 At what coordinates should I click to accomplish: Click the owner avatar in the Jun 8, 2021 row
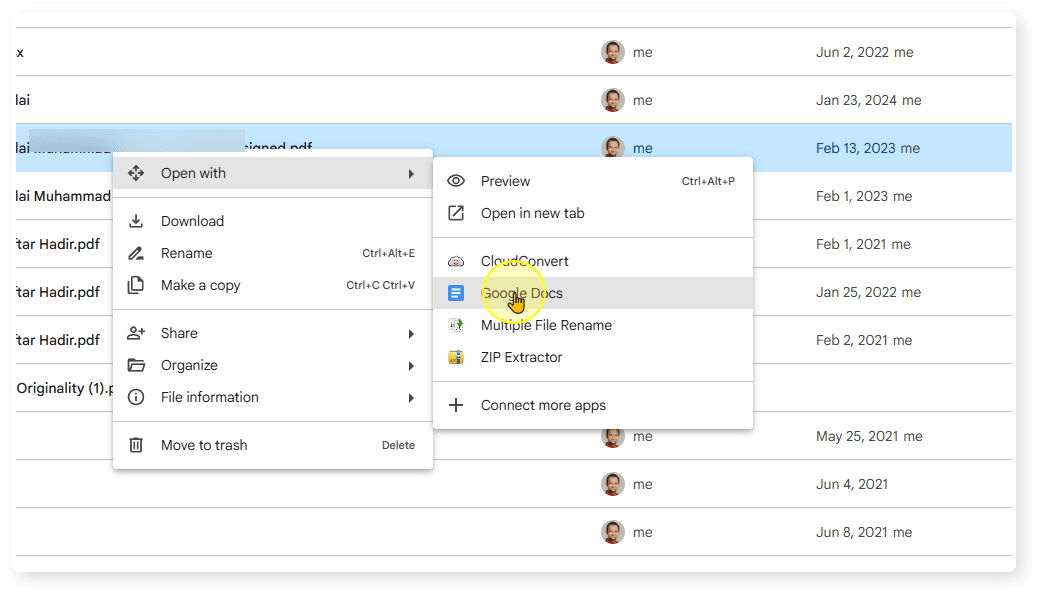click(613, 532)
